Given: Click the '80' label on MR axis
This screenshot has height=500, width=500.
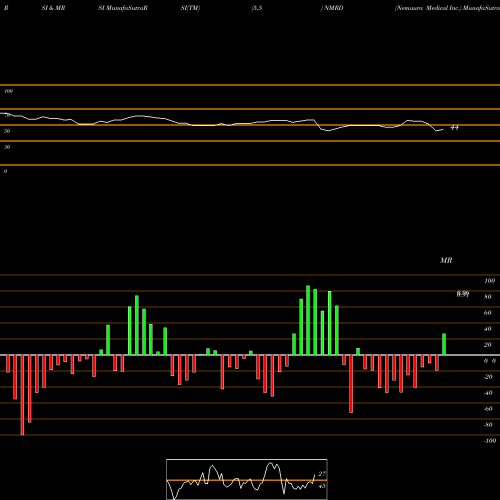Looking at the screenshot, I should (x=488, y=297).
